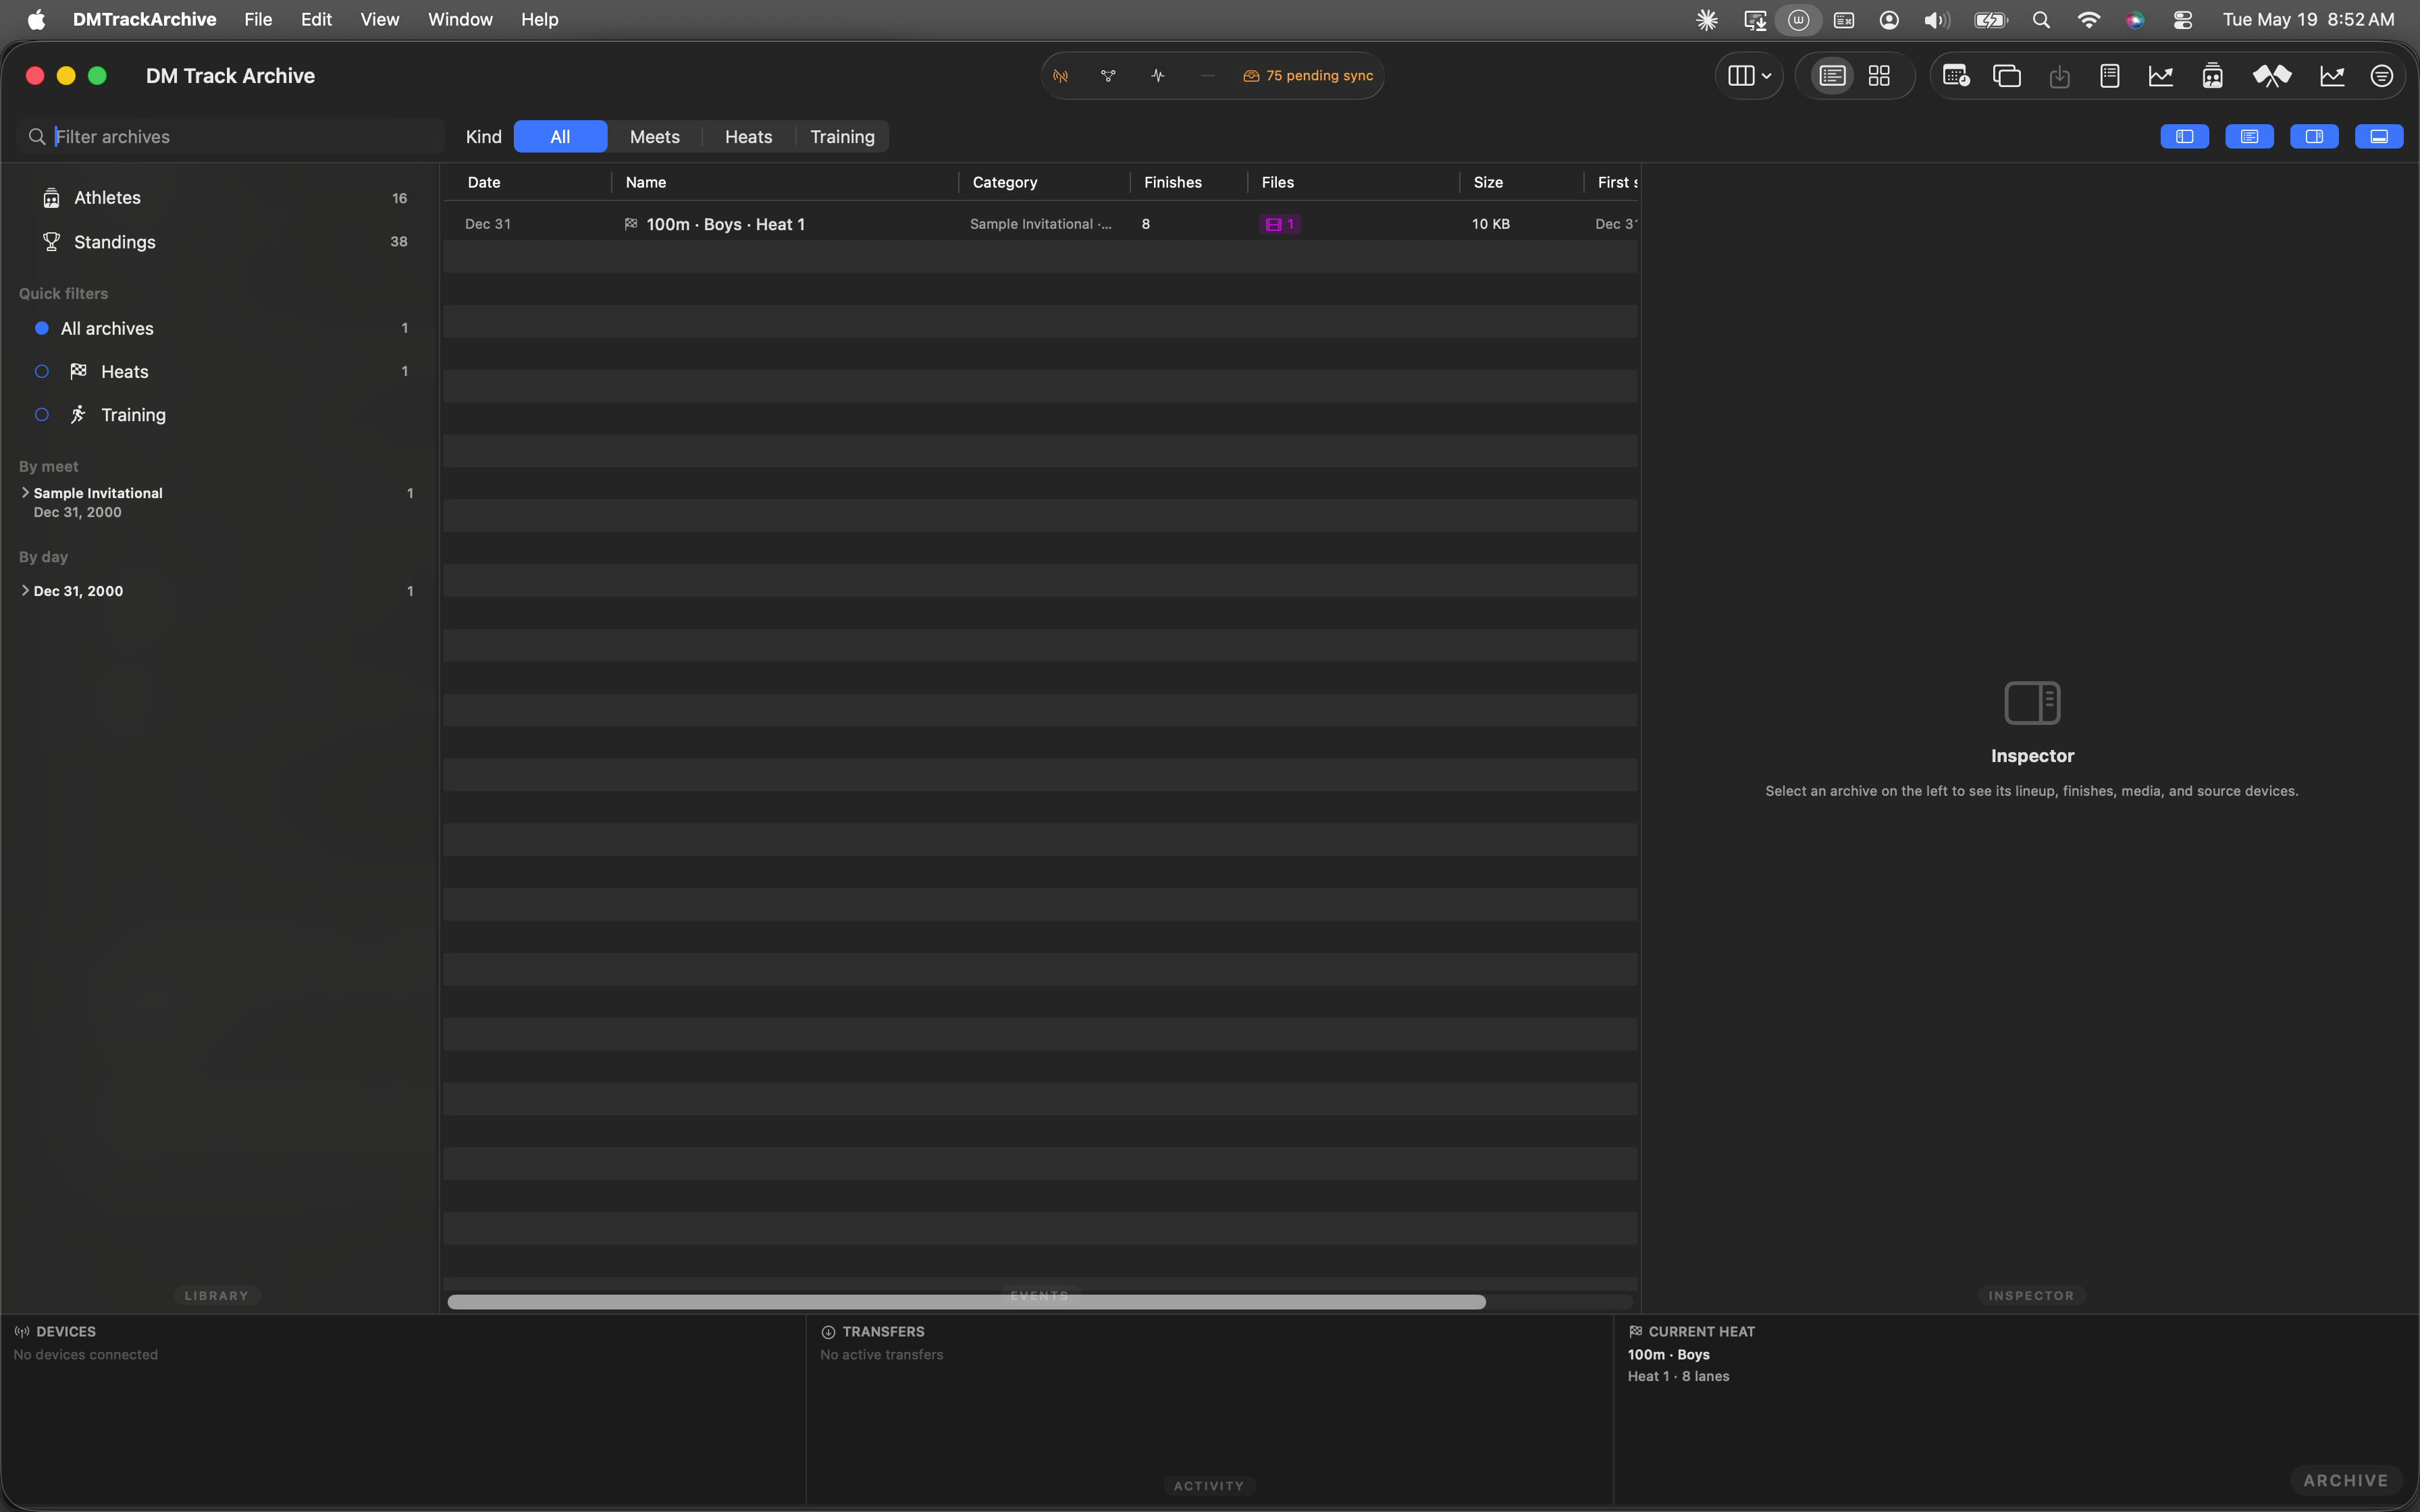Select the All kind tab
Image resolution: width=2420 pixels, height=1512 pixels.
click(x=560, y=137)
